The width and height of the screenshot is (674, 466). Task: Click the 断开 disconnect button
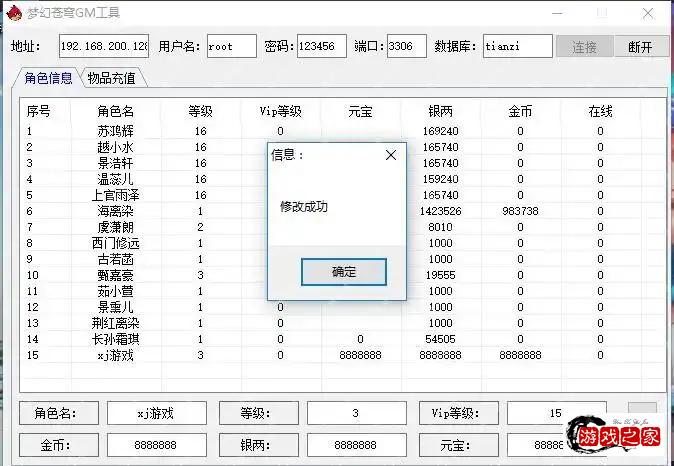point(640,47)
